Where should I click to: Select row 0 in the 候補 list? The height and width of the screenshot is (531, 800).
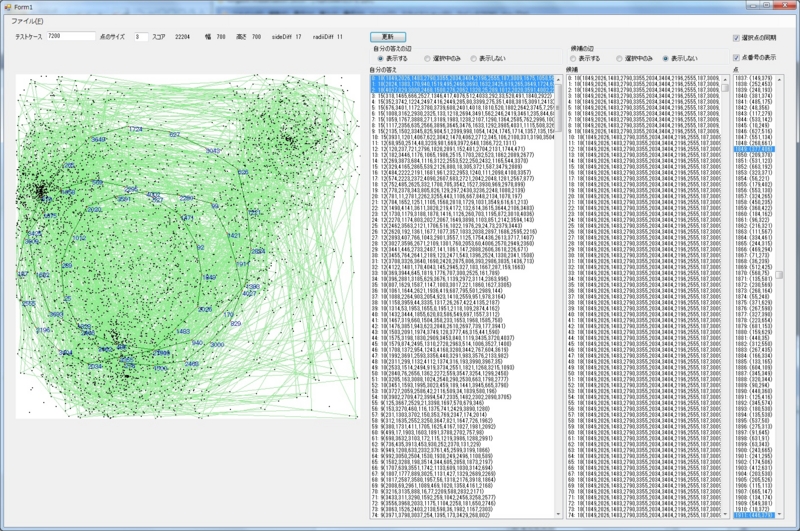(643, 78)
